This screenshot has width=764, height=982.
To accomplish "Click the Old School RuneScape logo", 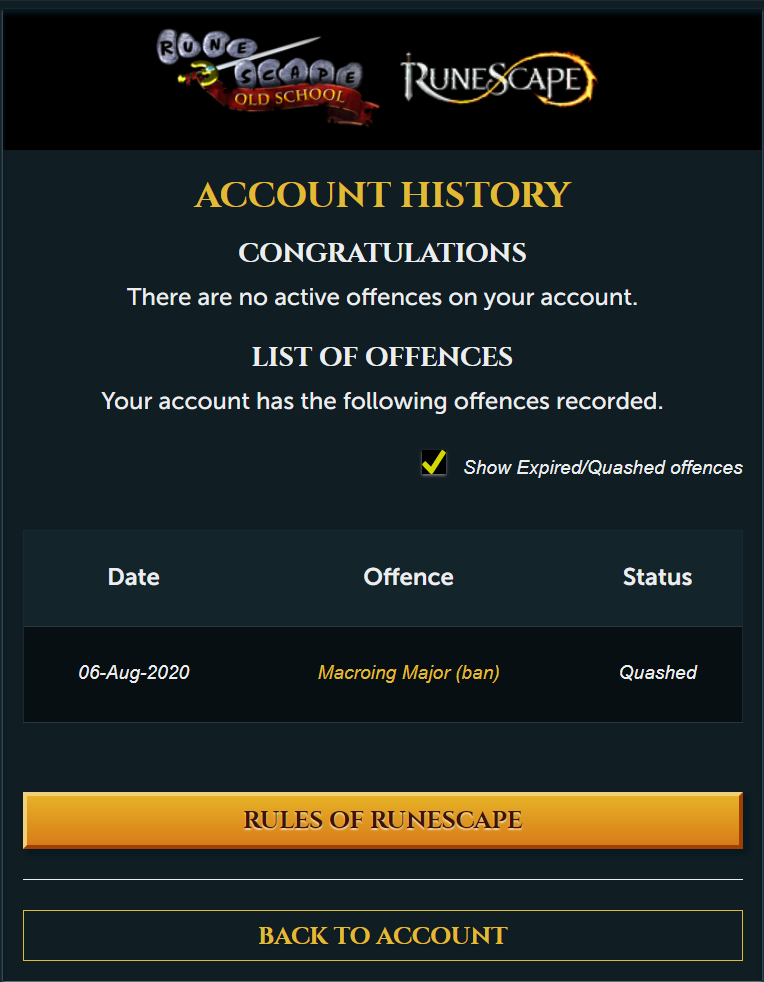I will (267, 78).
